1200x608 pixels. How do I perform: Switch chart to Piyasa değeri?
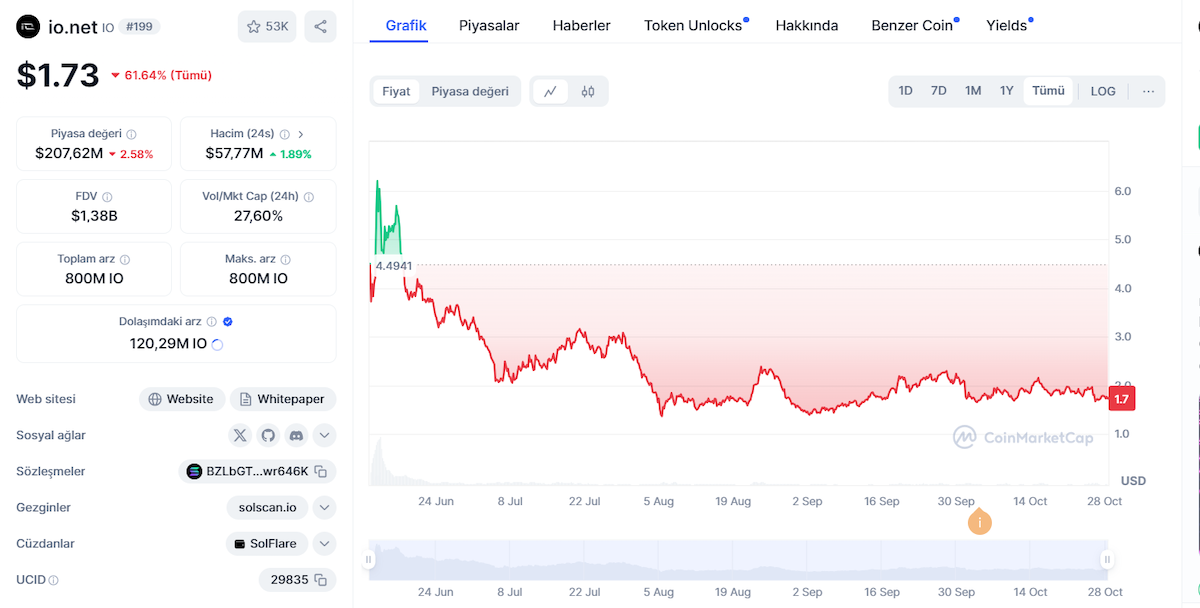(x=470, y=91)
